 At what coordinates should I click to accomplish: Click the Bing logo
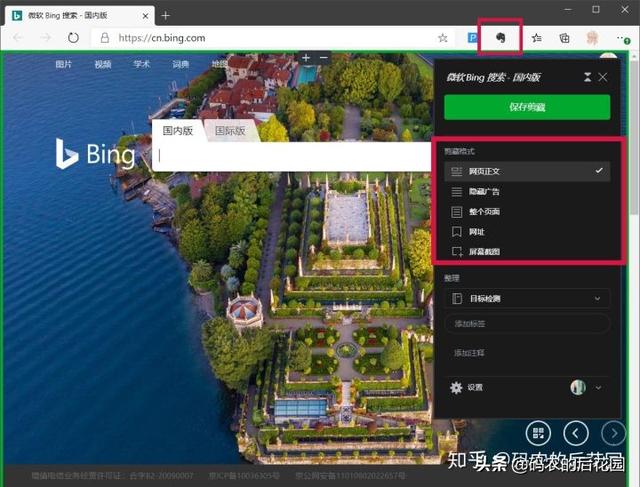[95, 154]
